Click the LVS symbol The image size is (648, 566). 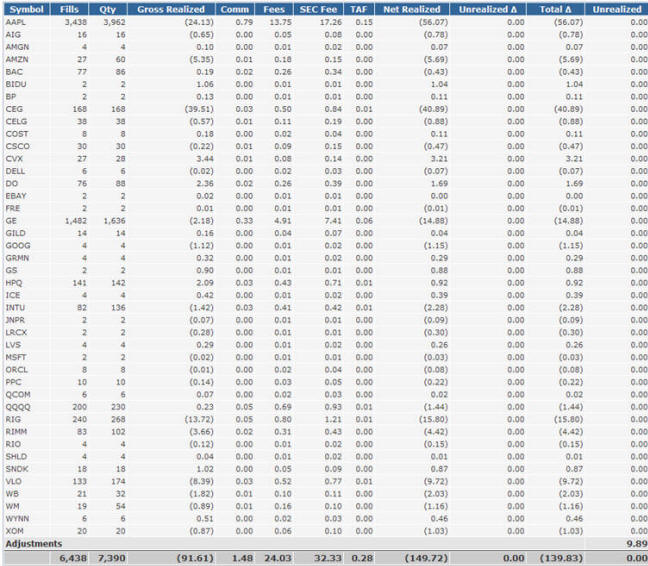[x=13, y=345]
